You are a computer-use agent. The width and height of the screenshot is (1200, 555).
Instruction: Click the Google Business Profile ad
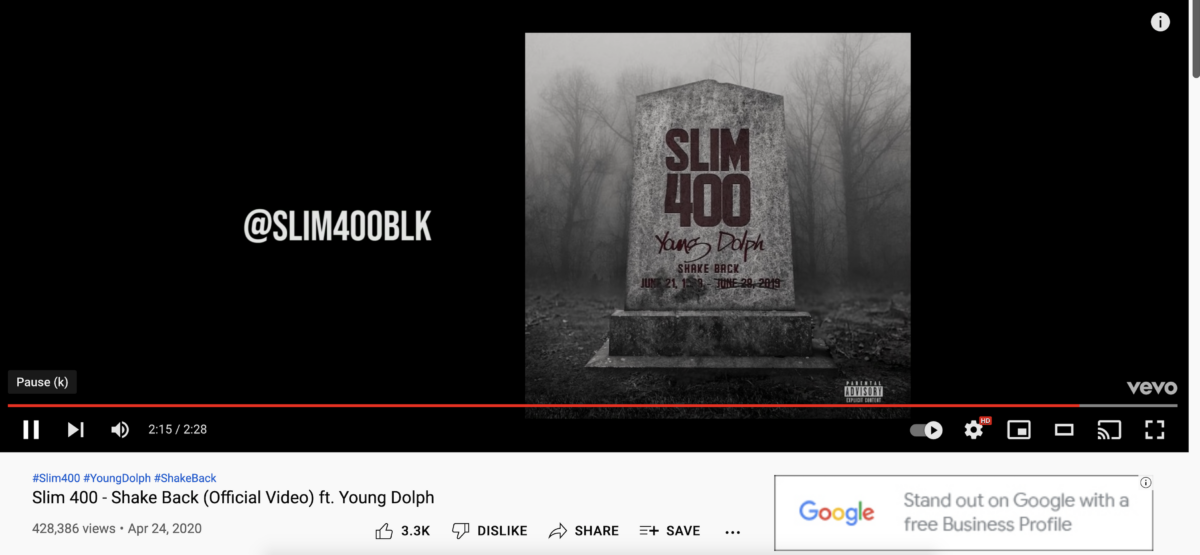(x=963, y=512)
